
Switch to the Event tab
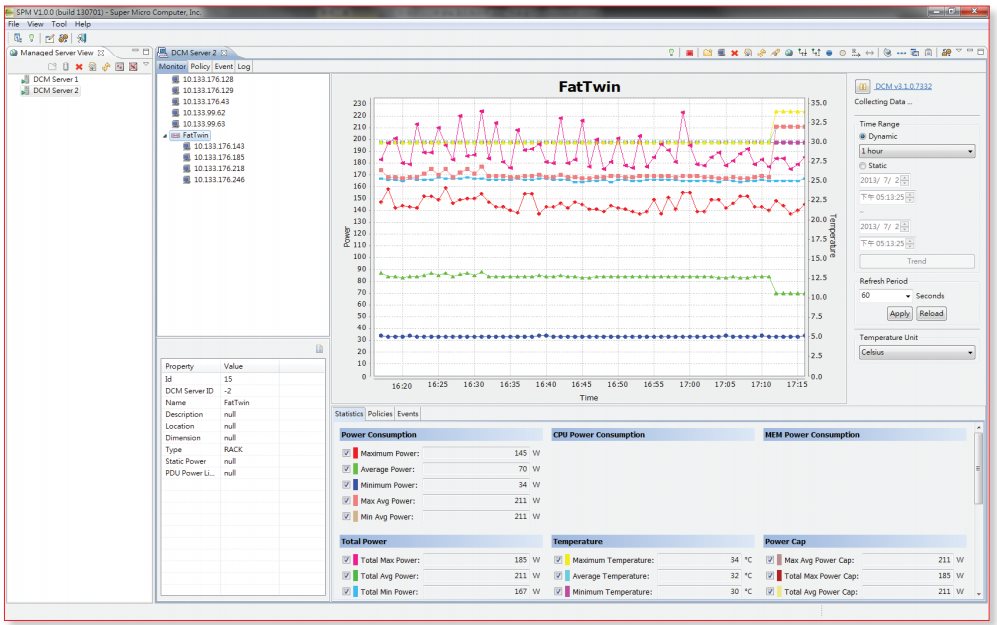(223, 66)
